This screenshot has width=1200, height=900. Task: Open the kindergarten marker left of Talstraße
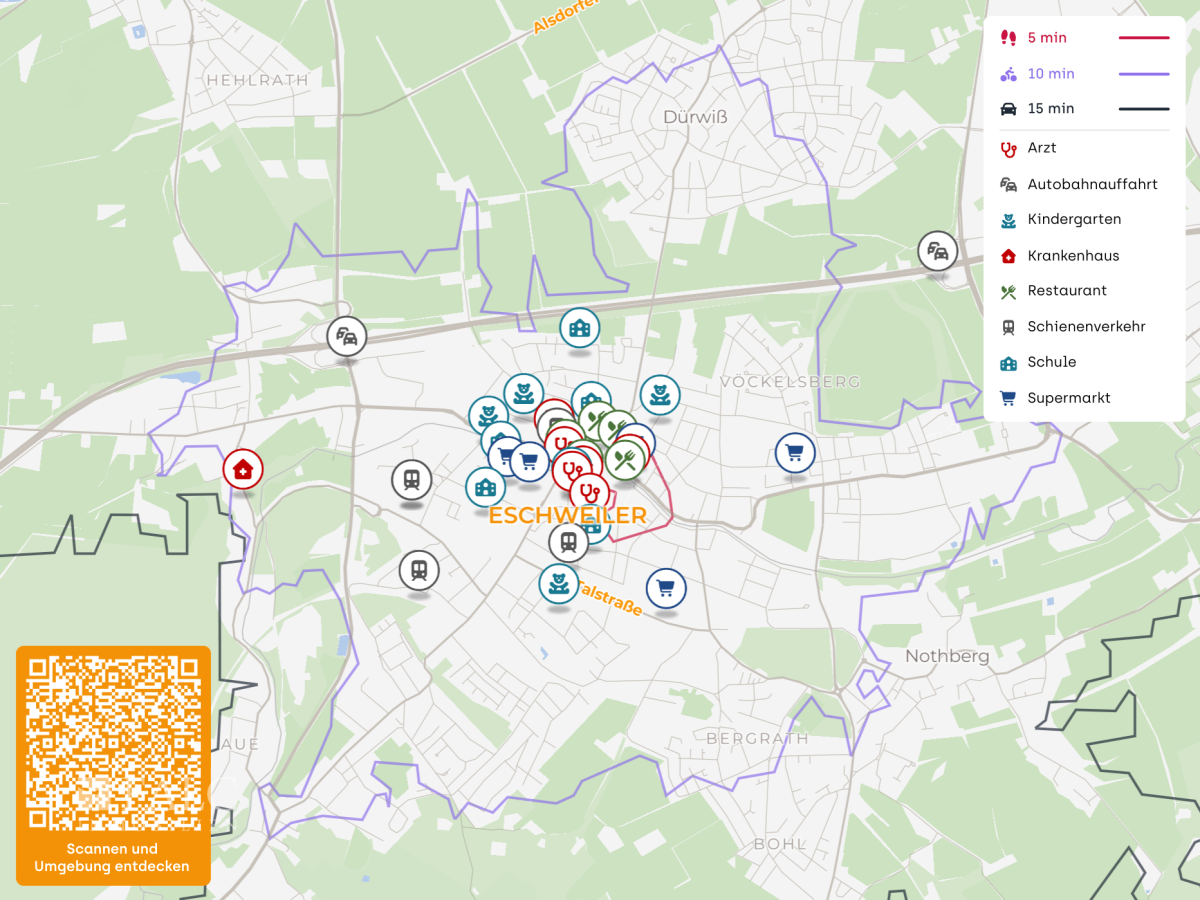tap(558, 583)
